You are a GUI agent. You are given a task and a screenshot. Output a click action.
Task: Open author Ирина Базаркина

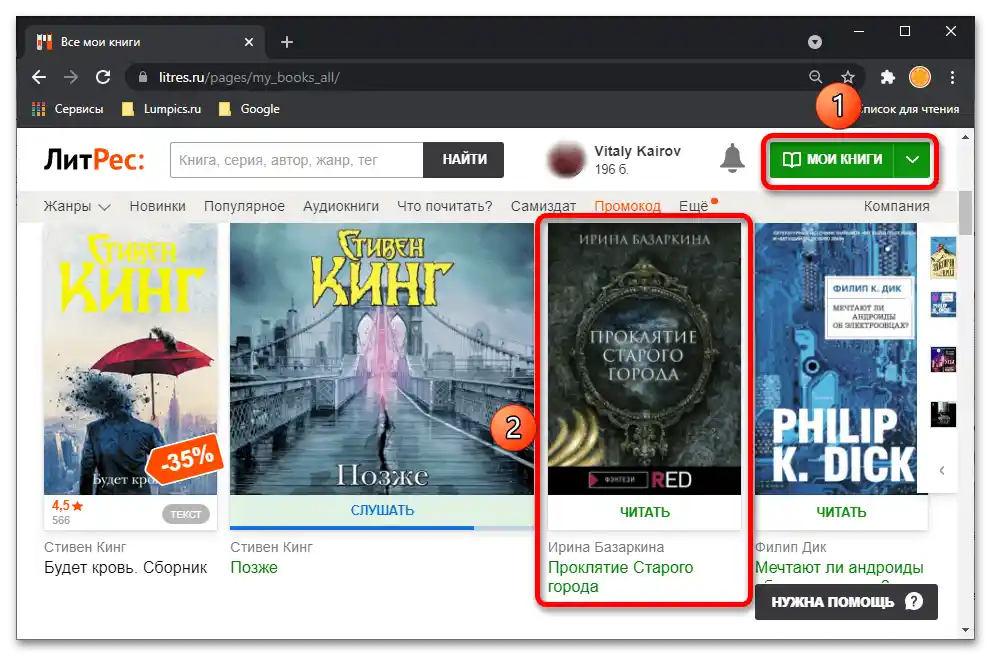(605, 547)
